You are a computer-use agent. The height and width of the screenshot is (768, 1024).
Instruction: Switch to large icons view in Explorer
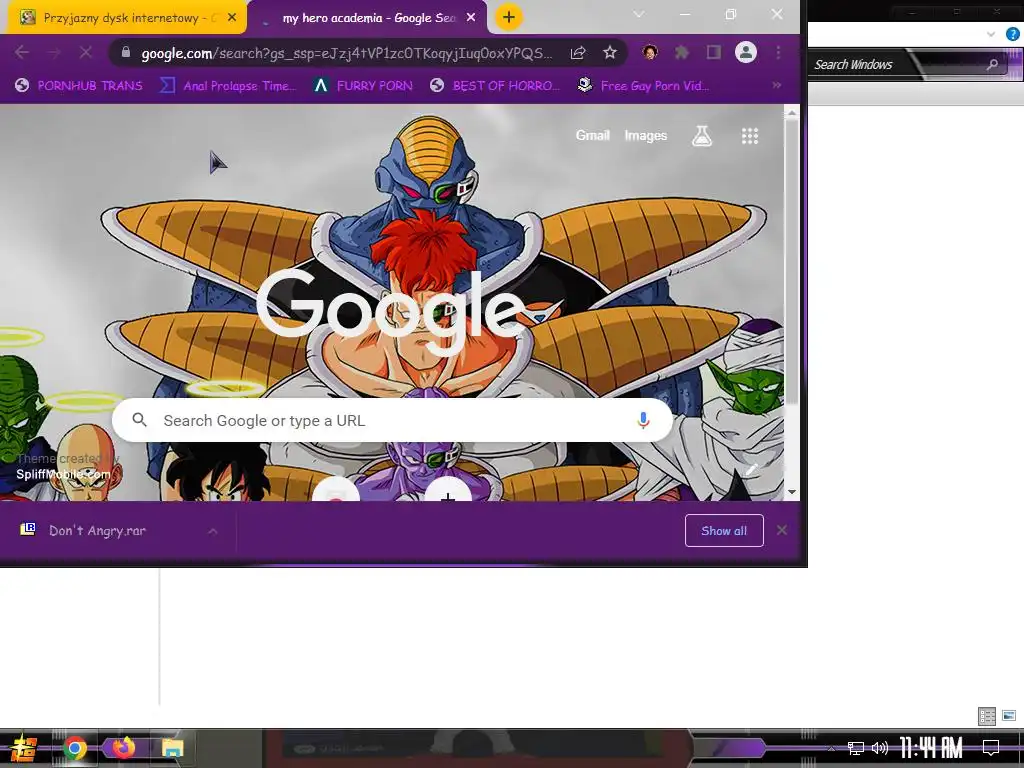tap(1009, 716)
